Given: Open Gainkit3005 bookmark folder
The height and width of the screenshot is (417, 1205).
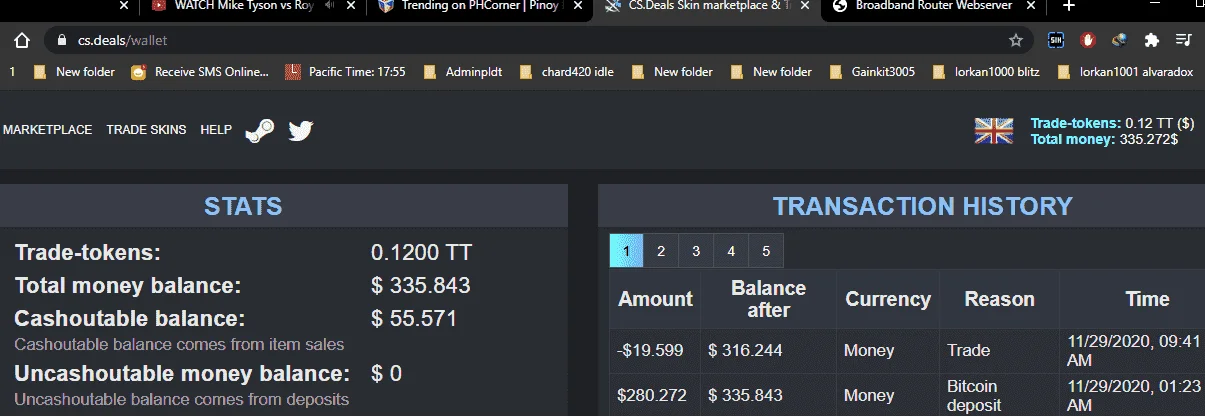Looking at the screenshot, I should tap(872, 72).
